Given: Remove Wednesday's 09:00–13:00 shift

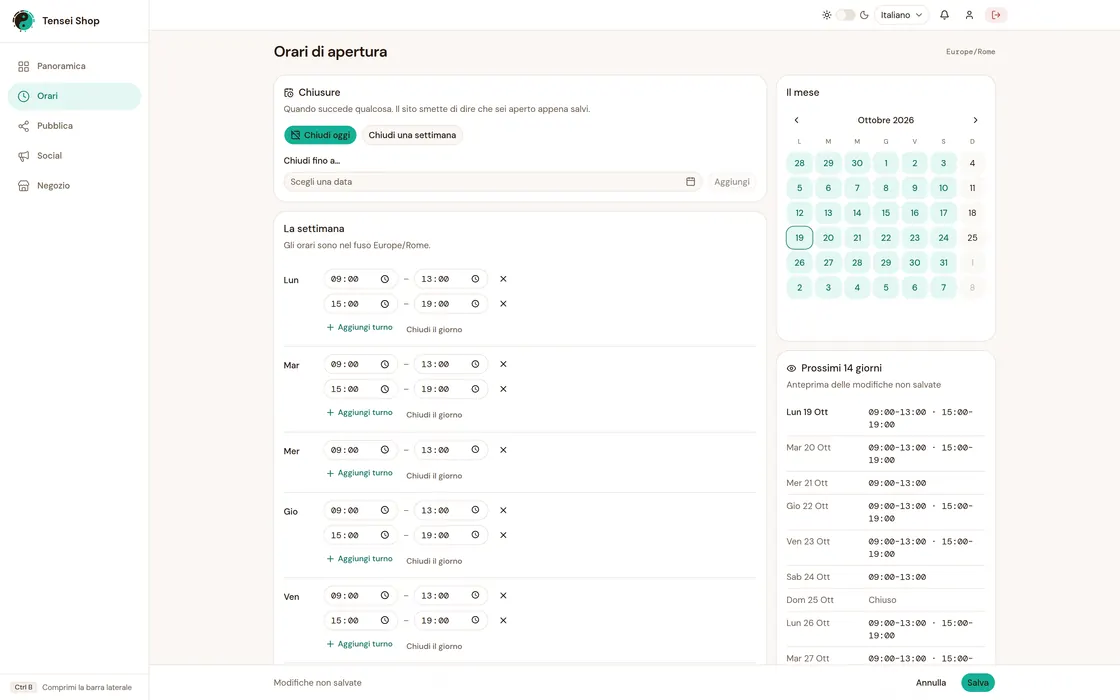Looking at the screenshot, I should 503,450.
